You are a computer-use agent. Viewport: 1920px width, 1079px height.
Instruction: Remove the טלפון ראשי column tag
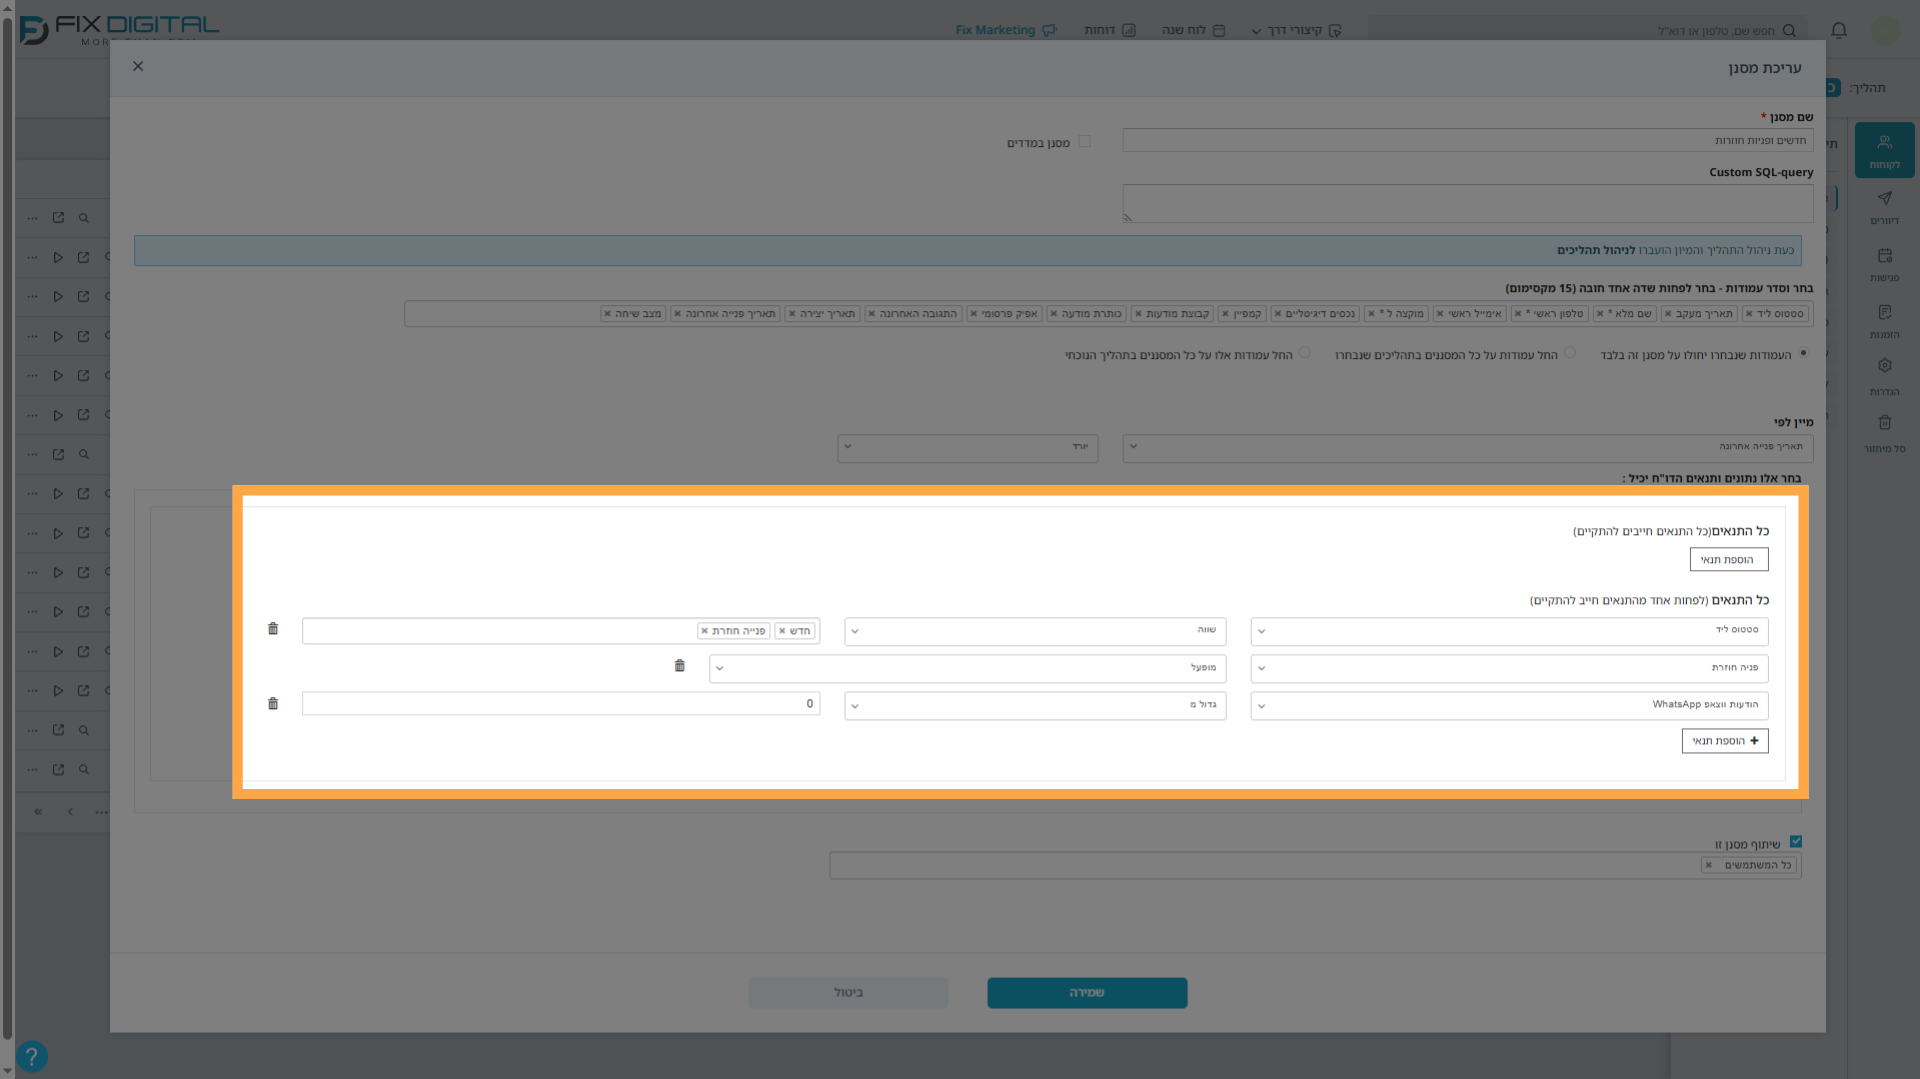tap(1518, 314)
